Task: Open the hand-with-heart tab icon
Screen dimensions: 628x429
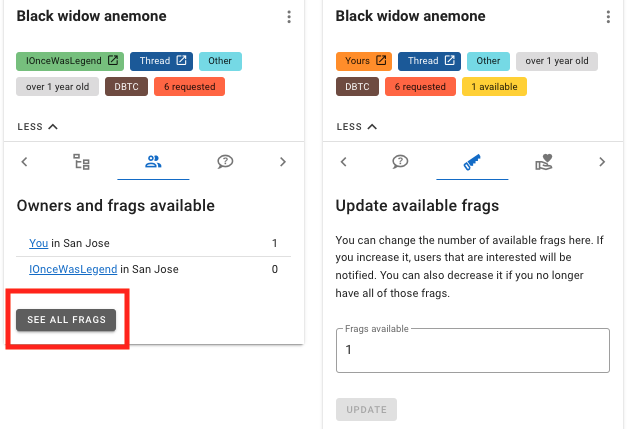Action: pyautogui.click(x=544, y=161)
